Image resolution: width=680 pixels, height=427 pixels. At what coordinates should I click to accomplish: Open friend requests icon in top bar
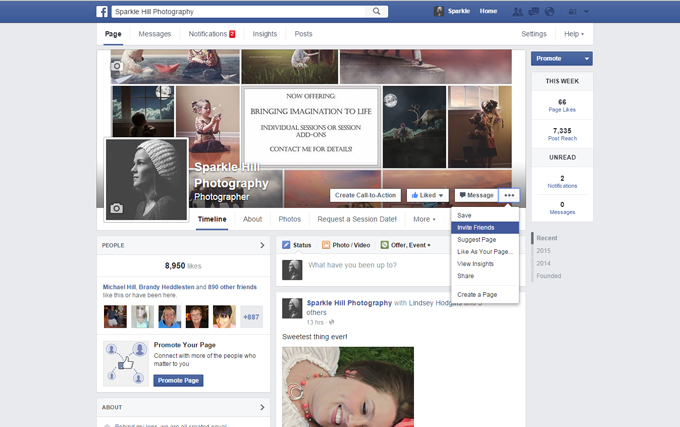pos(517,12)
